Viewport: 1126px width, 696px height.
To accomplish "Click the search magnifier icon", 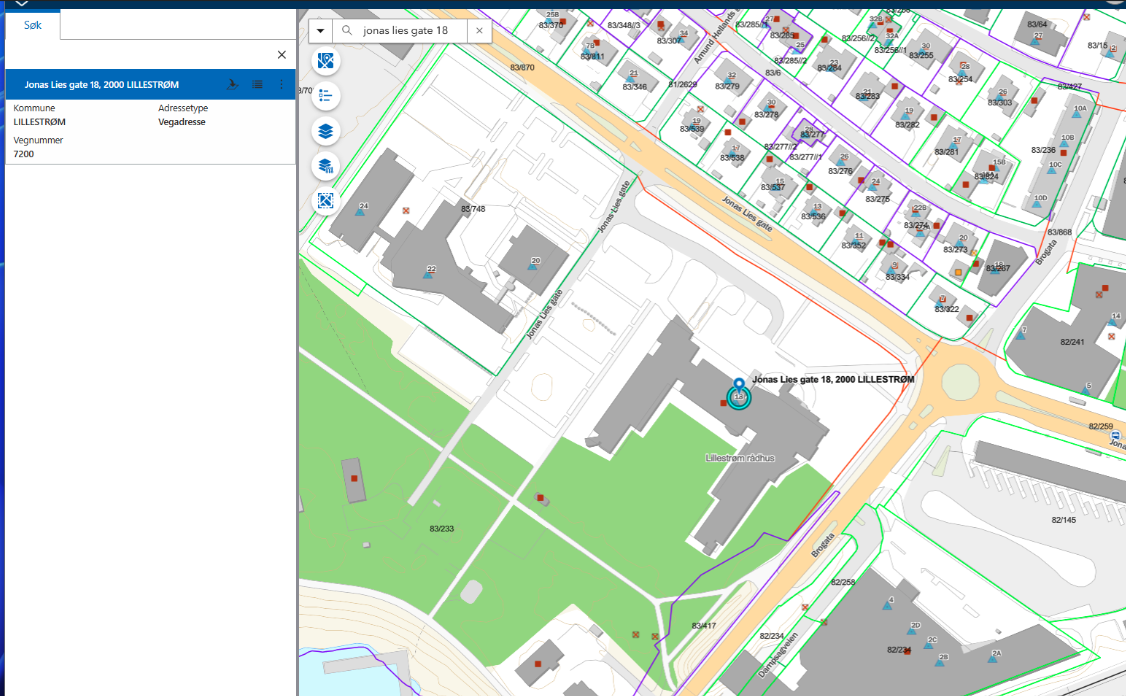I will click(x=347, y=31).
